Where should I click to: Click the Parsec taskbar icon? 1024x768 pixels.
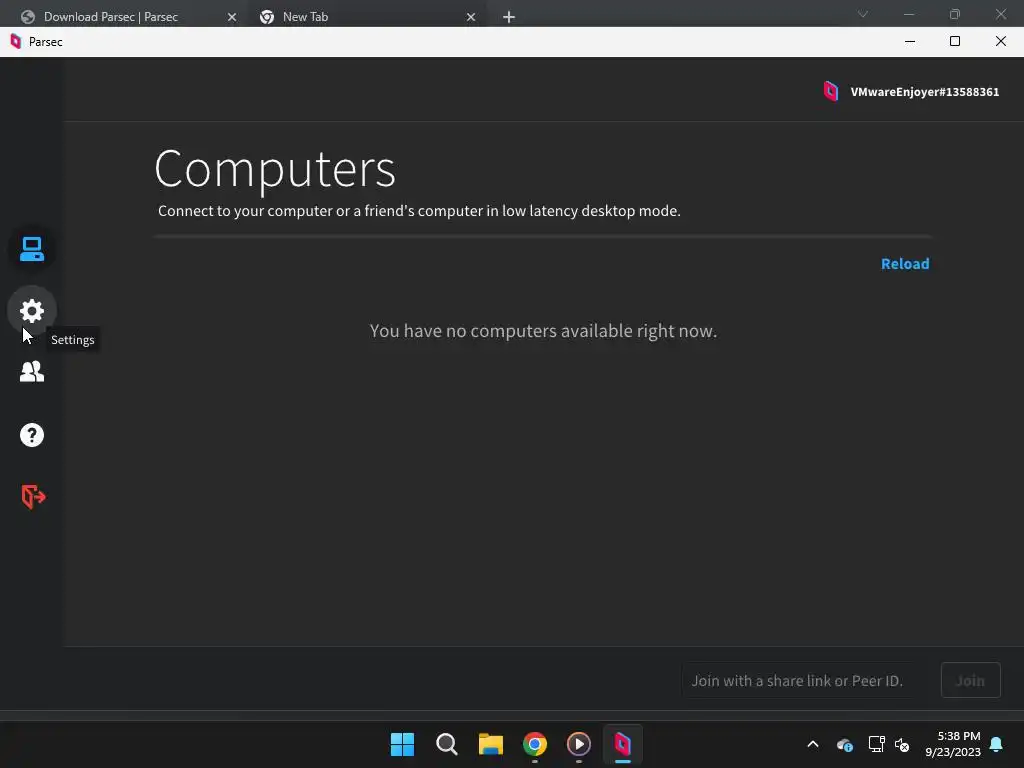(622, 744)
